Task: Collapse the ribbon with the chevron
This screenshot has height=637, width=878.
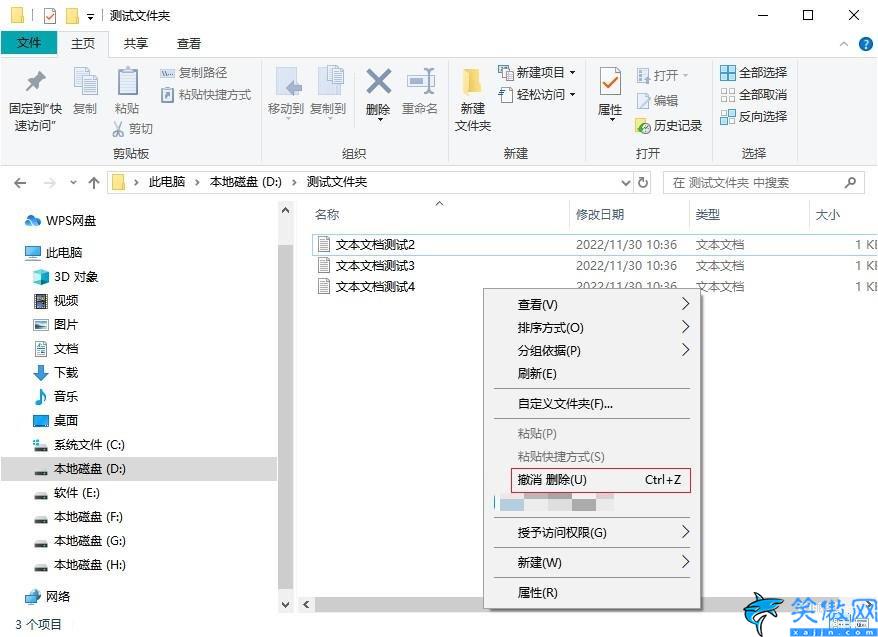Action: [x=844, y=44]
